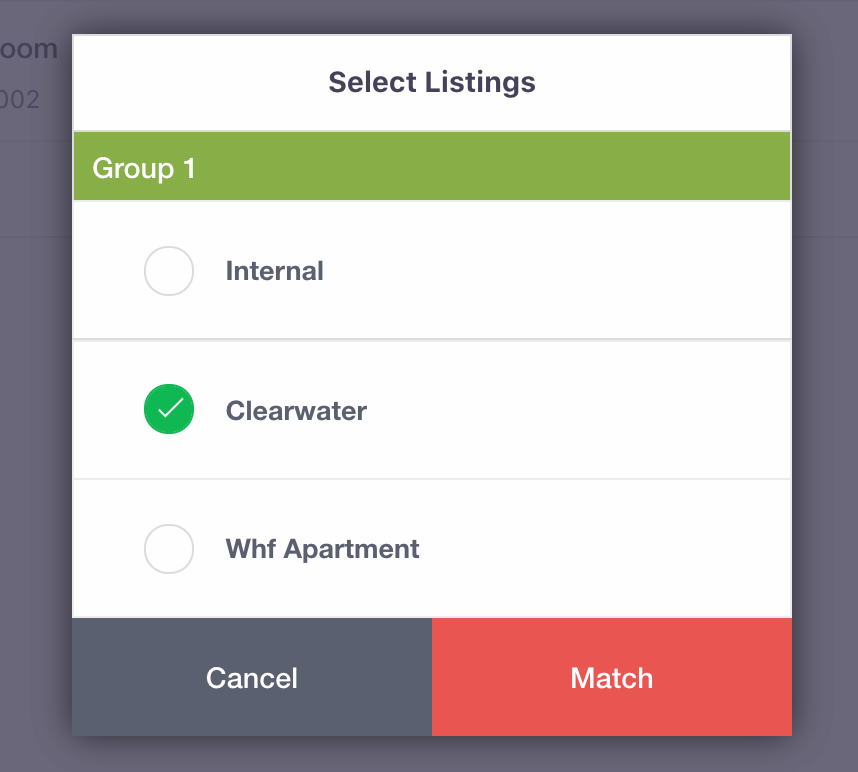Screen dimensions: 858x772
Task: Deselect Clearwater via its green toggle
Action: [169, 409]
